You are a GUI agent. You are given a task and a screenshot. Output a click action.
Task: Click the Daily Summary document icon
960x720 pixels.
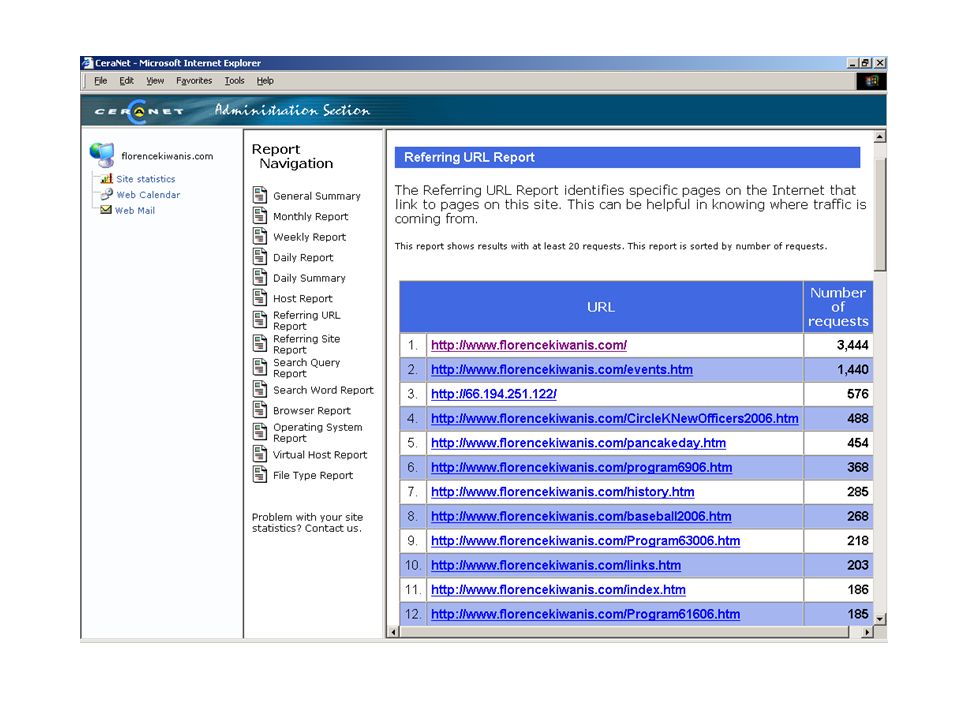[x=260, y=277]
